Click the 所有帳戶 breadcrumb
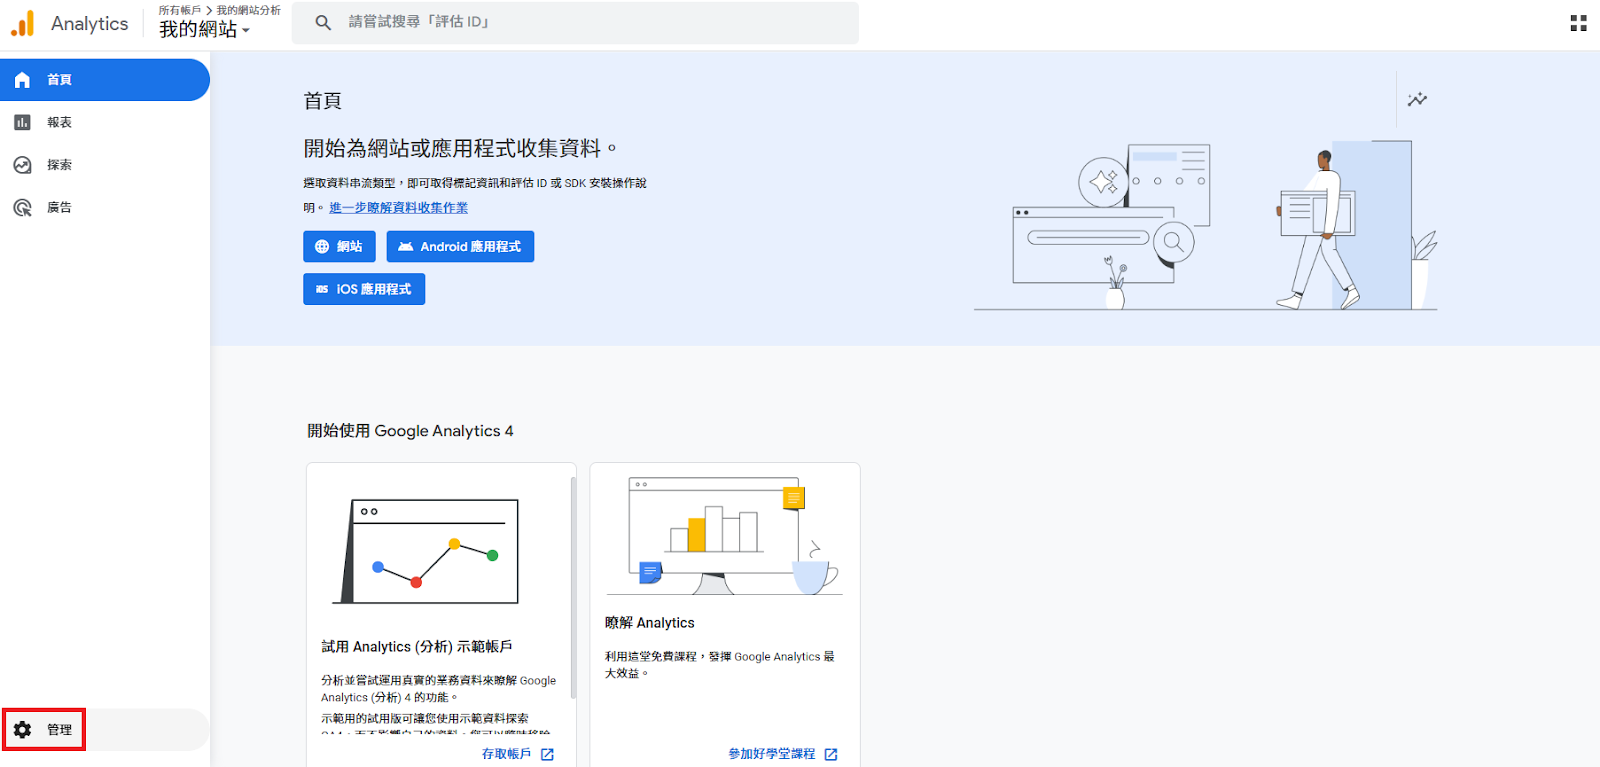Screen dimensions: 1600x767 coord(180,10)
